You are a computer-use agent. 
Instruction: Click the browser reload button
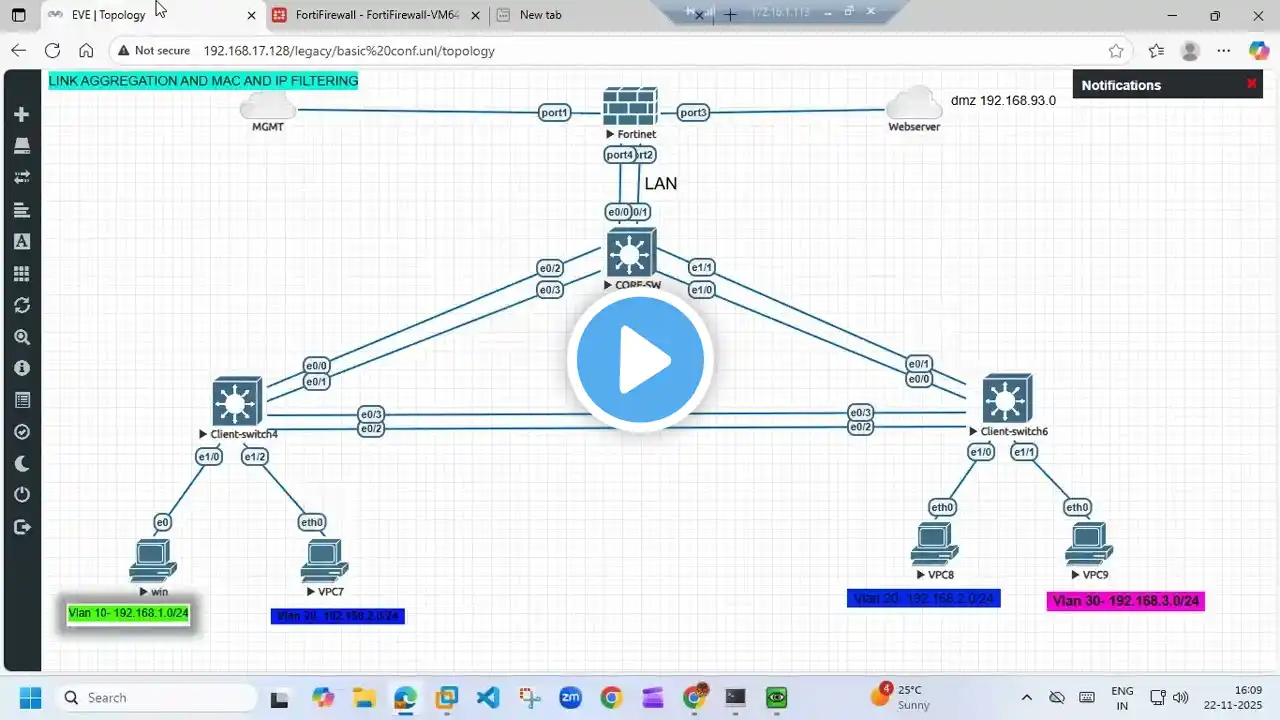(x=52, y=50)
